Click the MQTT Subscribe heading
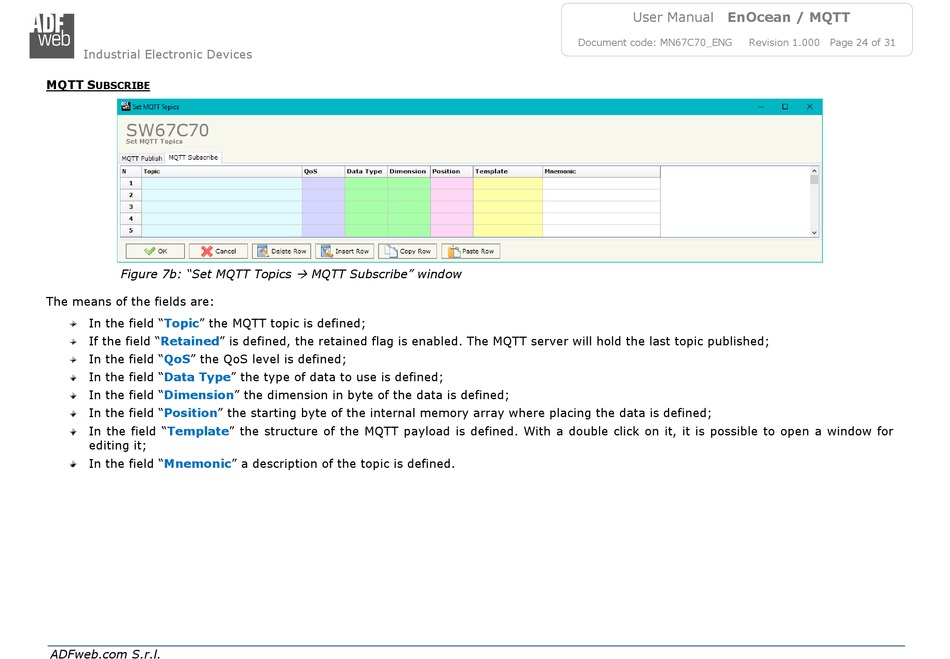This screenshot has width=950, height=659. click(x=98, y=85)
